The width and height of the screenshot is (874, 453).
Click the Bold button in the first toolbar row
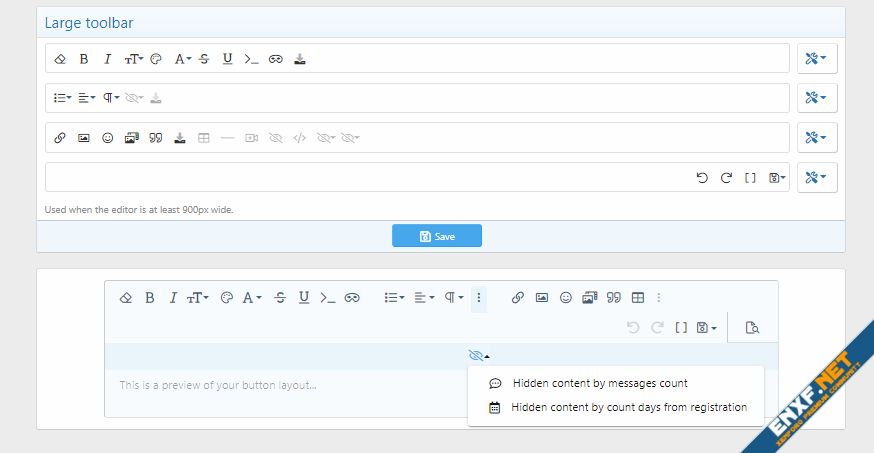pyautogui.click(x=84, y=59)
